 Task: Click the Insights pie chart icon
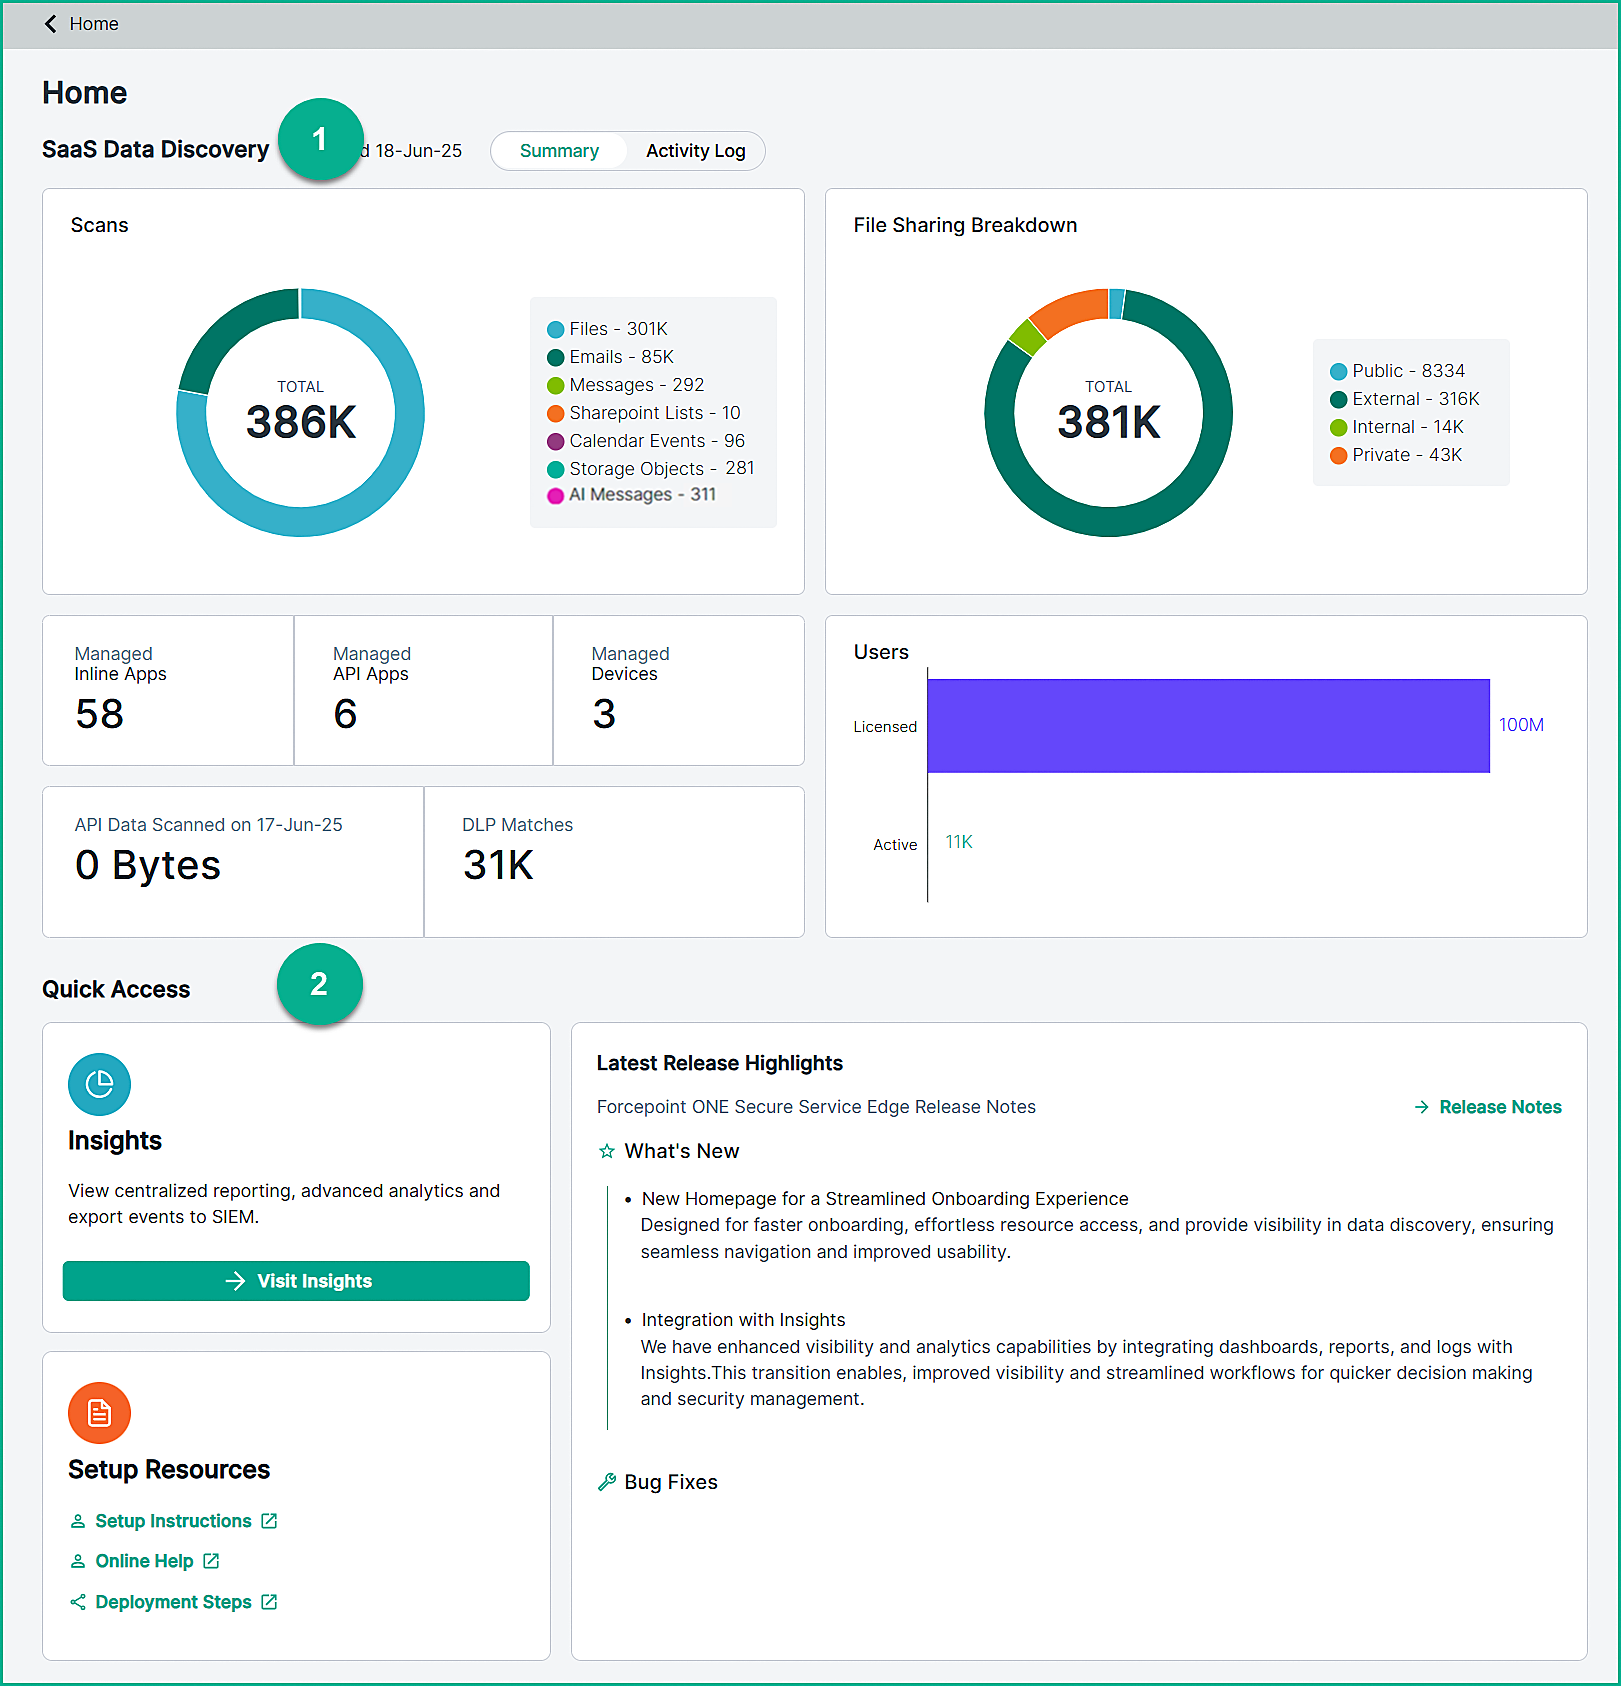click(x=99, y=1084)
